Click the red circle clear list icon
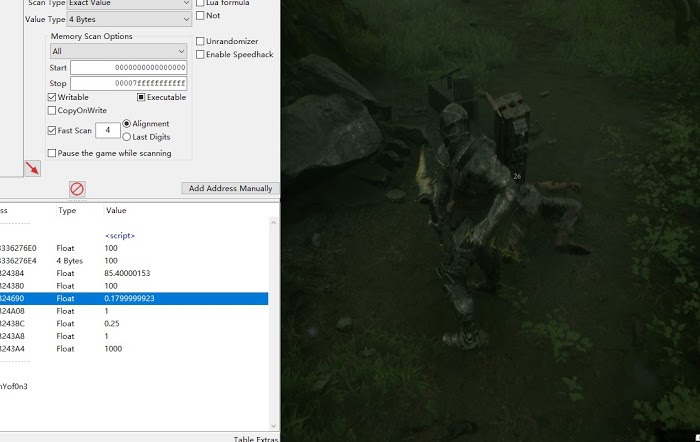Image resolution: width=700 pixels, height=442 pixels. tap(77, 189)
